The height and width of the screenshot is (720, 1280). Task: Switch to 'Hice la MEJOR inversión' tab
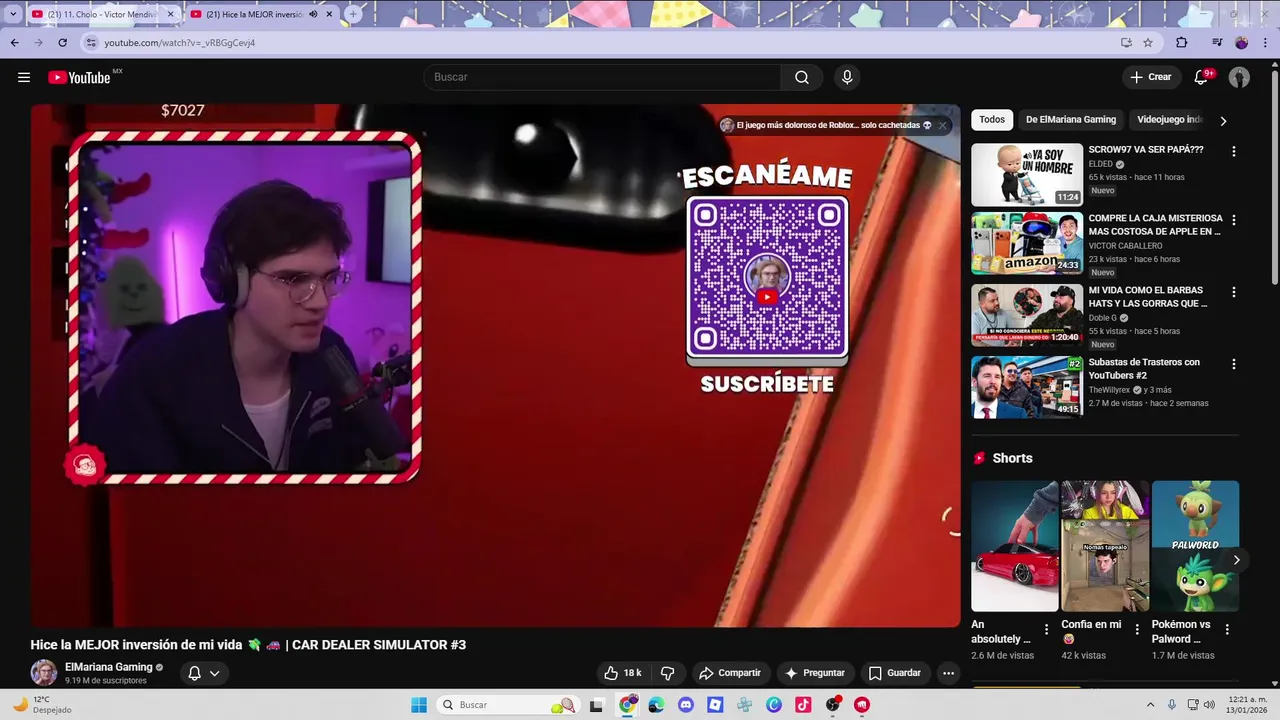click(x=262, y=14)
